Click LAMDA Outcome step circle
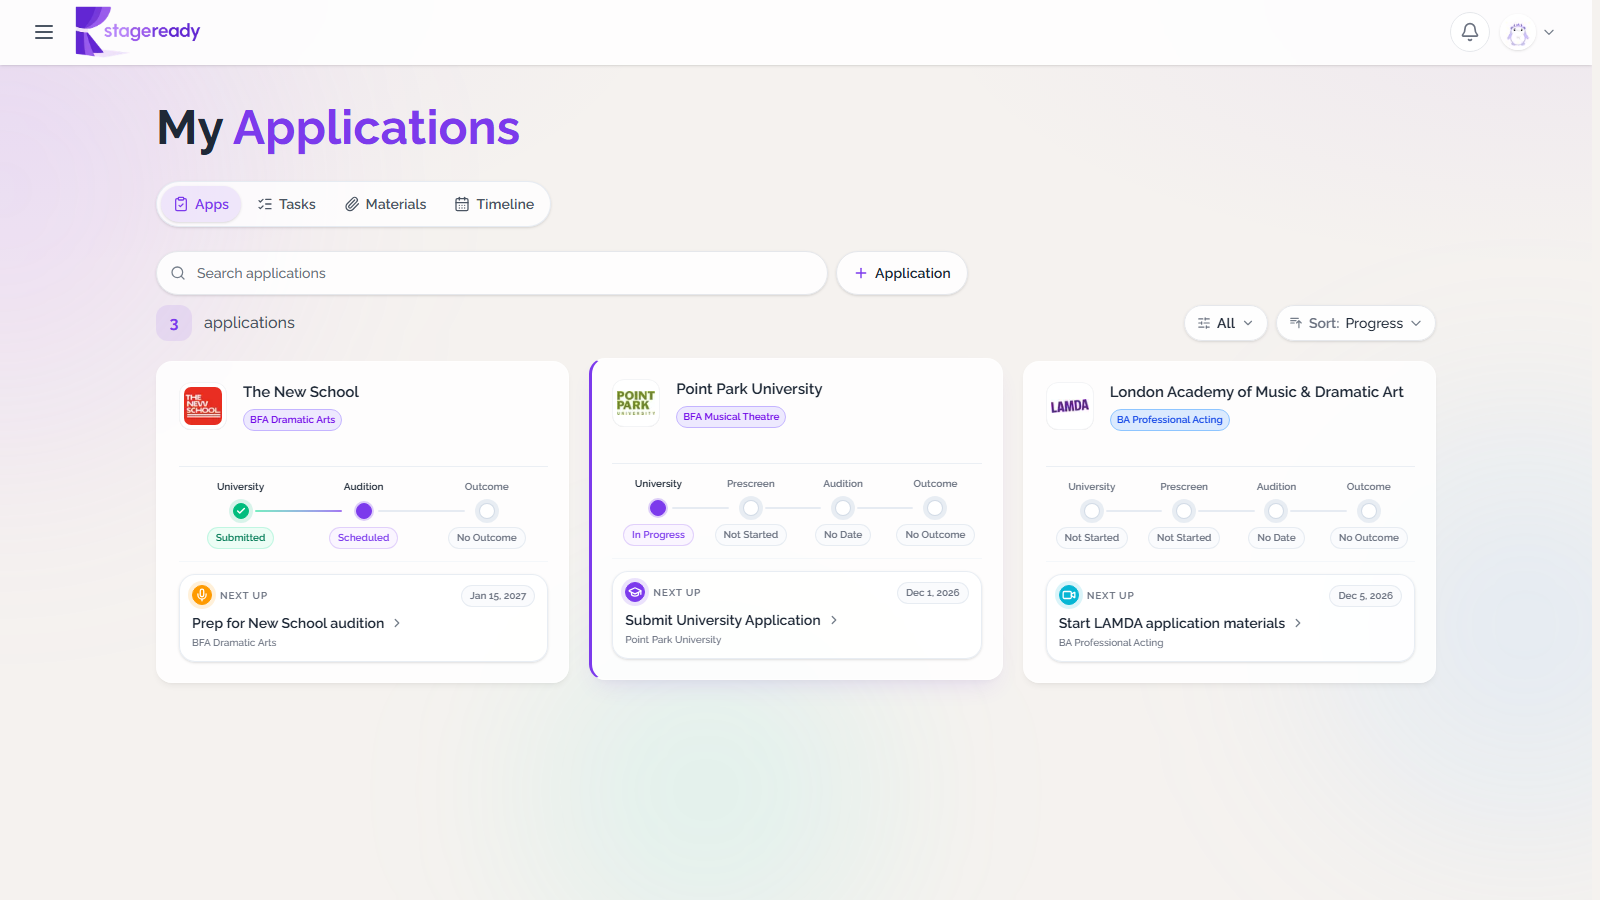 [1369, 511]
